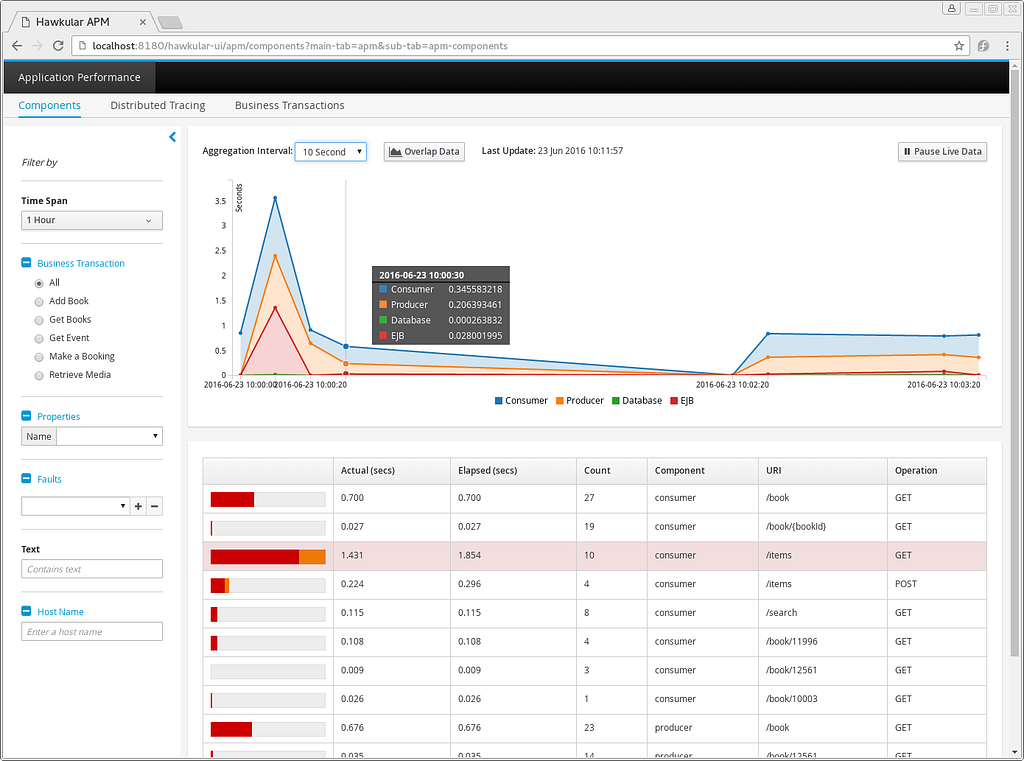Toggle Consumer legend color swatch

pyautogui.click(x=499, y=400)
